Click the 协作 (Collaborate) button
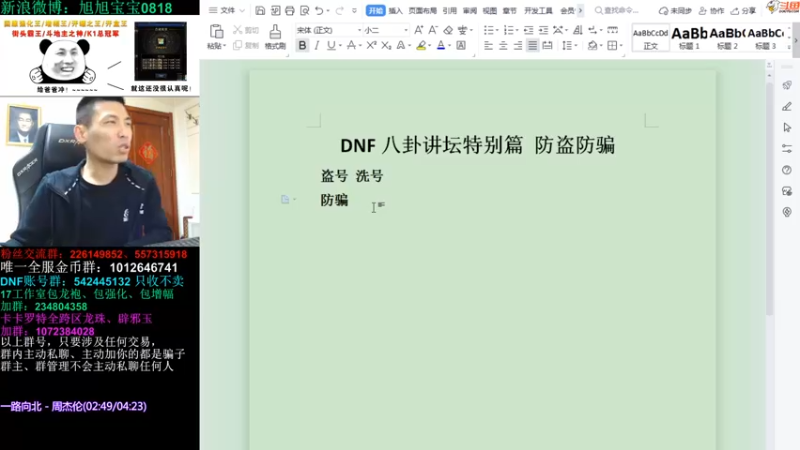The height and width of the screenshot is (450, 800). tap(711, 10)
